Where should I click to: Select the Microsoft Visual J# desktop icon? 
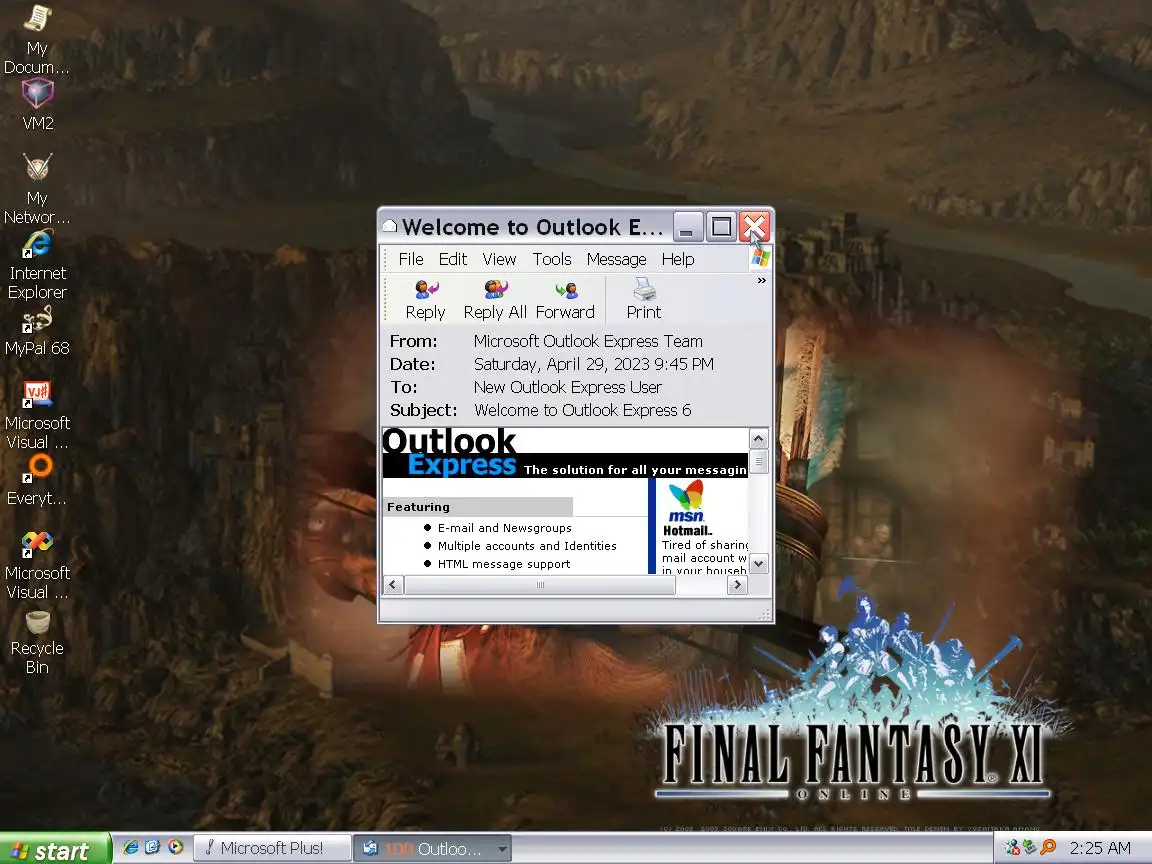coord(37,416)
